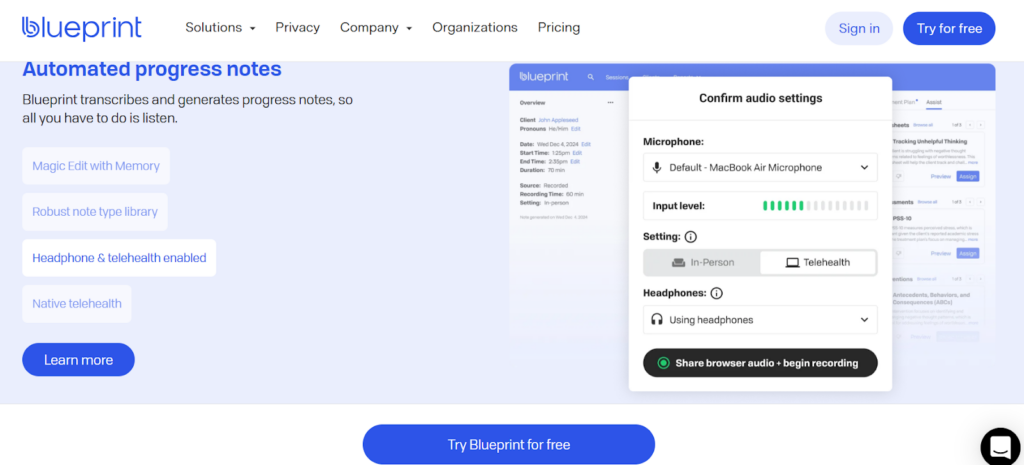
Task: Click the Input level meter bar
Action: [x=816, y=206]
